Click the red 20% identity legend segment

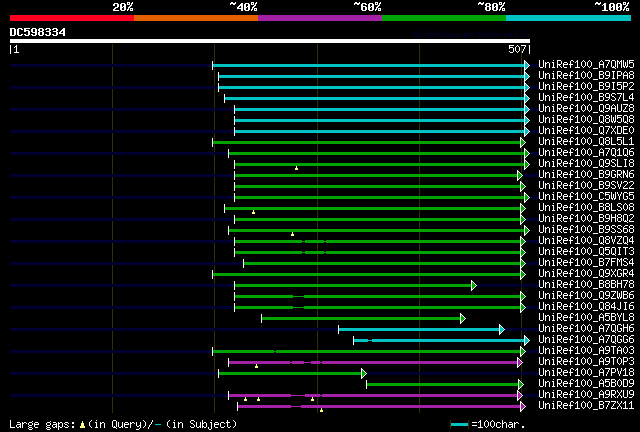point(72,18)
